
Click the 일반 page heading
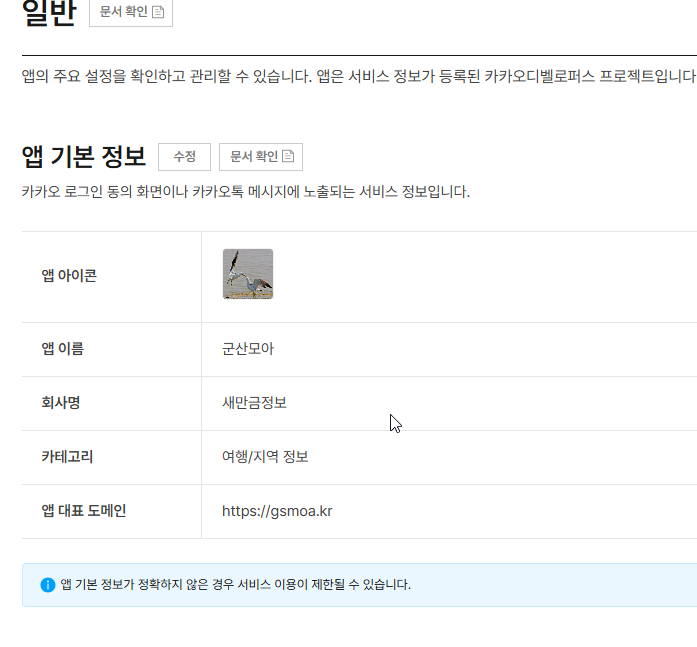[x=48, y=12]
